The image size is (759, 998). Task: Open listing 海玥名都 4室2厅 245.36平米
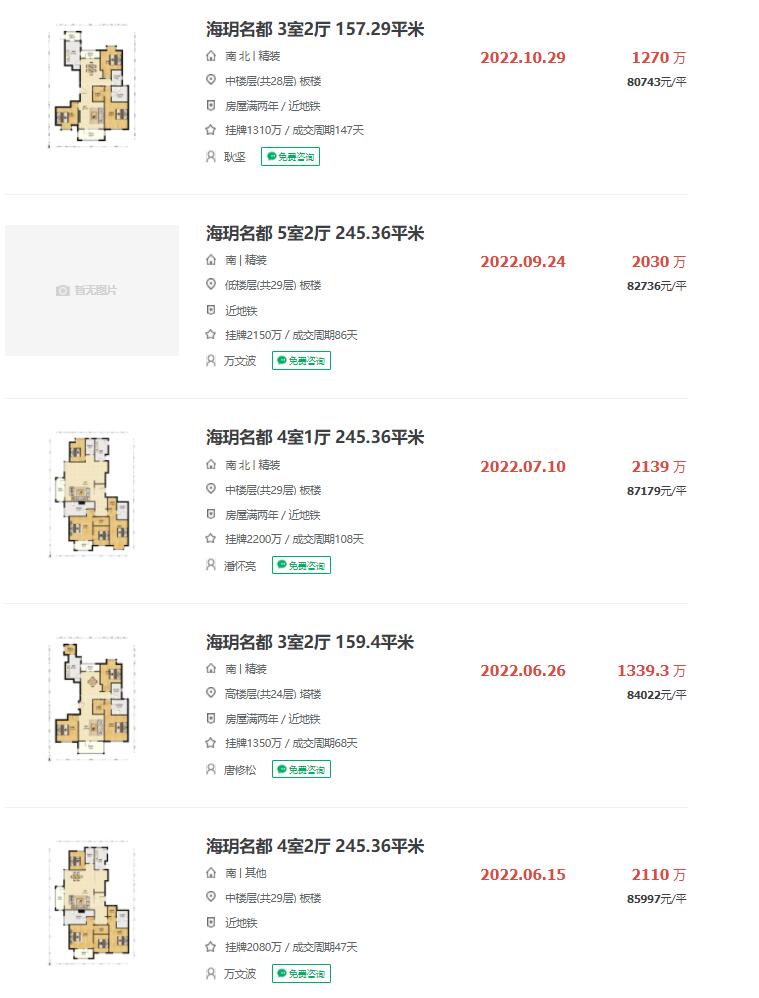(x=315, y=846)
